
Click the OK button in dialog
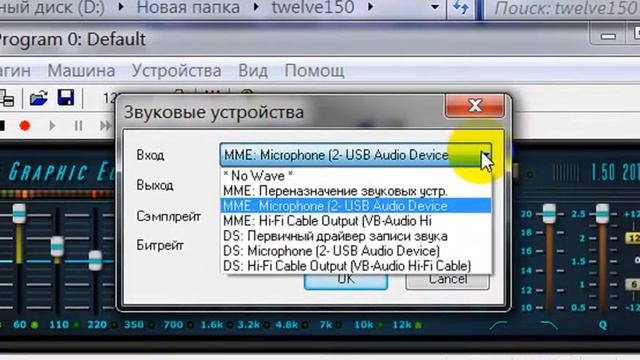click(346, 281)
